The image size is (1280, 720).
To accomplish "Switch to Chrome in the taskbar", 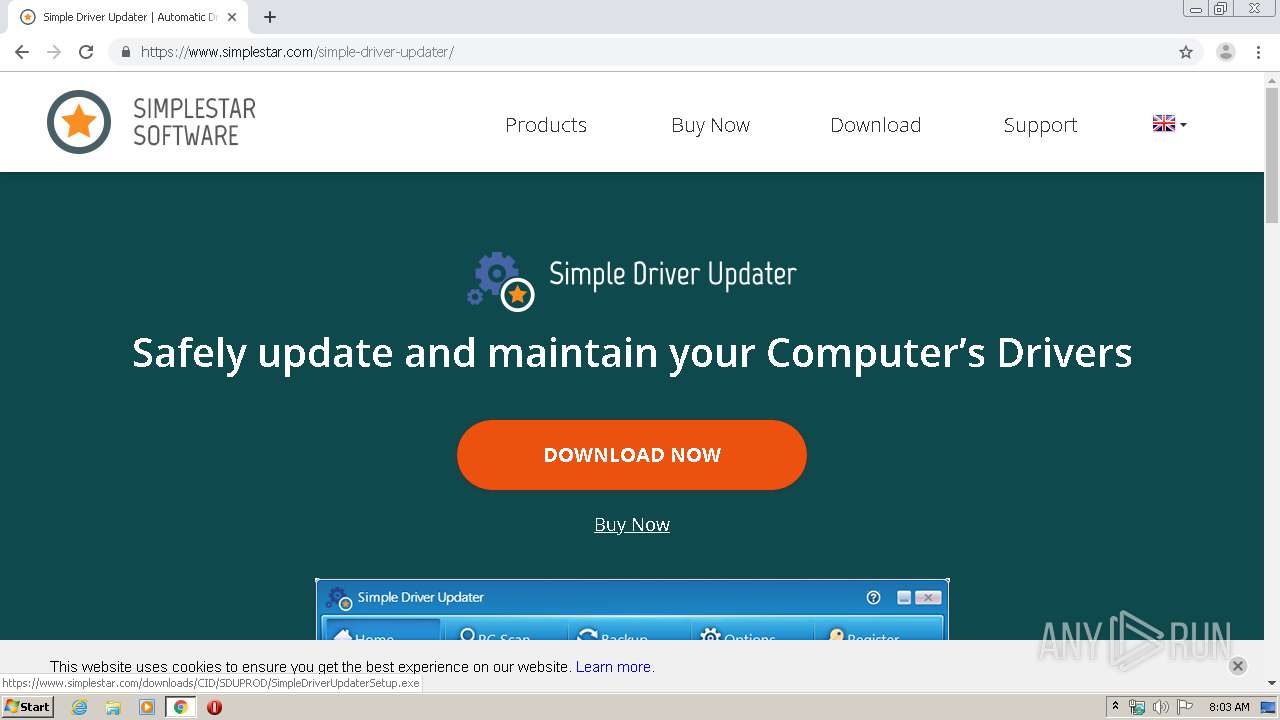I will (180, 707).
